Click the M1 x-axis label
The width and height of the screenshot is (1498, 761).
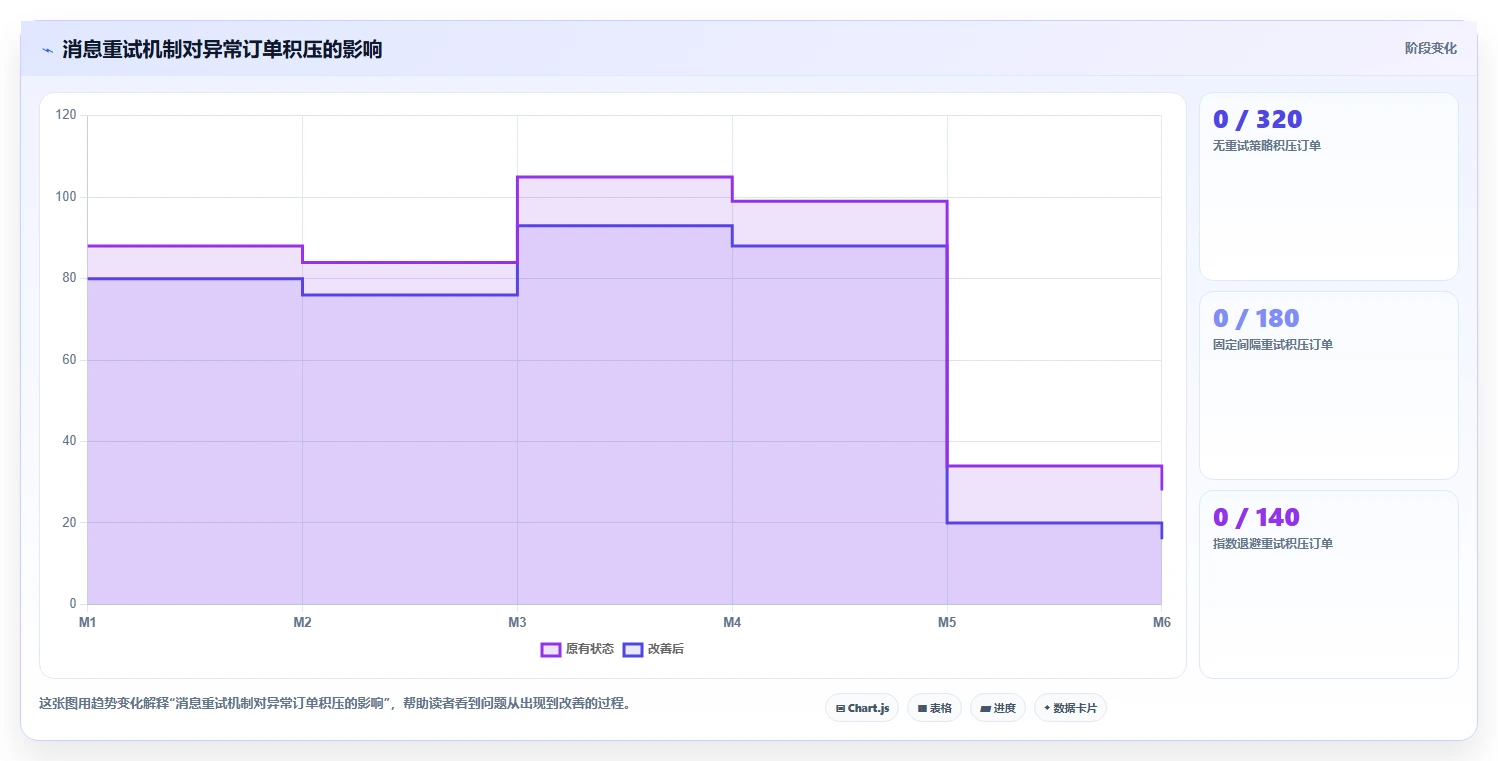pos(87,622)
